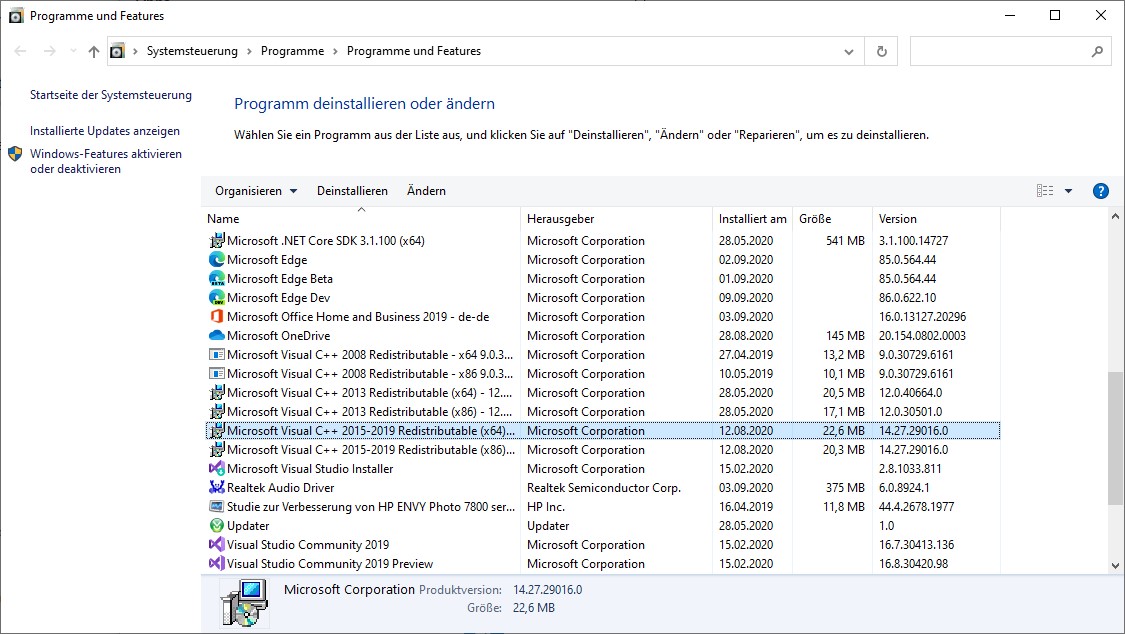Expand the view options dropdown arrow
The width and height of the screenshot is (1125, 634).
click(x=1068, y=191)
